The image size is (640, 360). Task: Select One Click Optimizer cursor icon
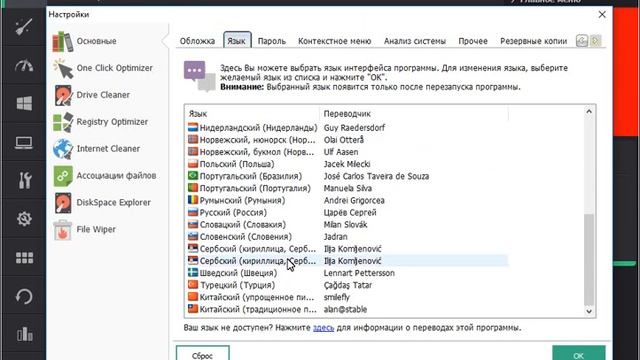[63, 68]
